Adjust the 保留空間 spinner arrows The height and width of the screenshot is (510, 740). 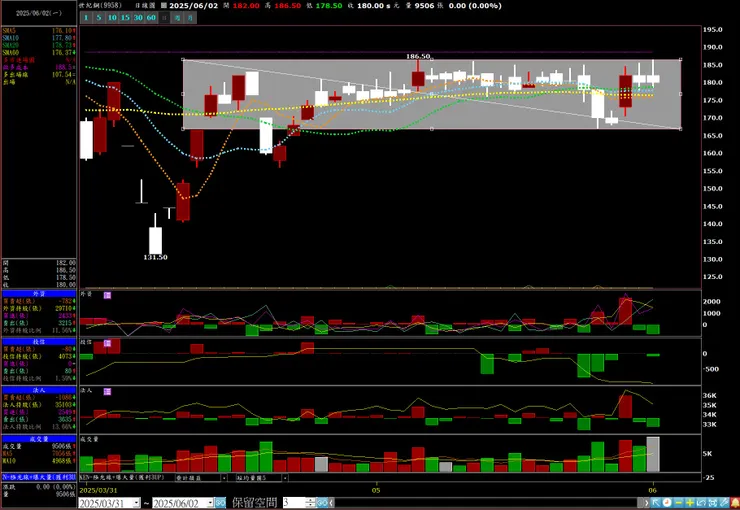click(310, 503)
